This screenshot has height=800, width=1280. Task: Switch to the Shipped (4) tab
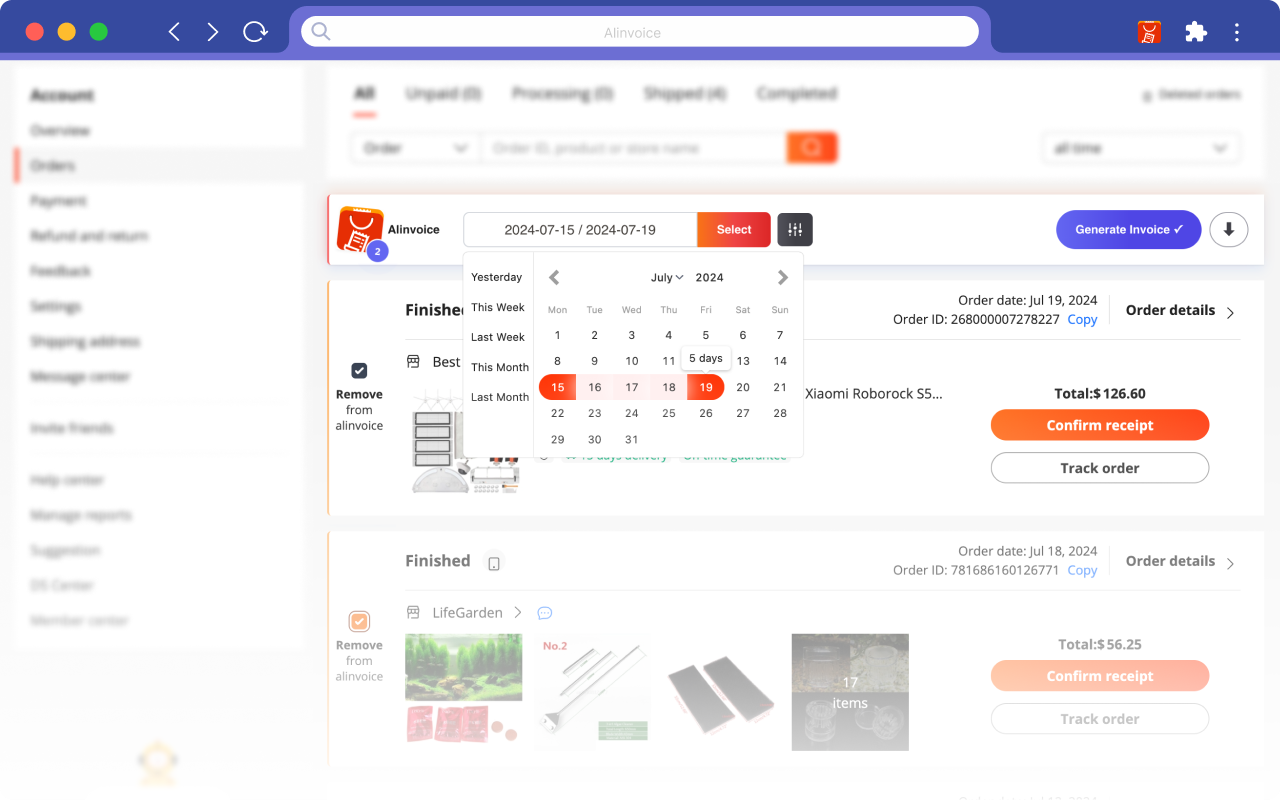pyautogui.click(x=683, y=93)
